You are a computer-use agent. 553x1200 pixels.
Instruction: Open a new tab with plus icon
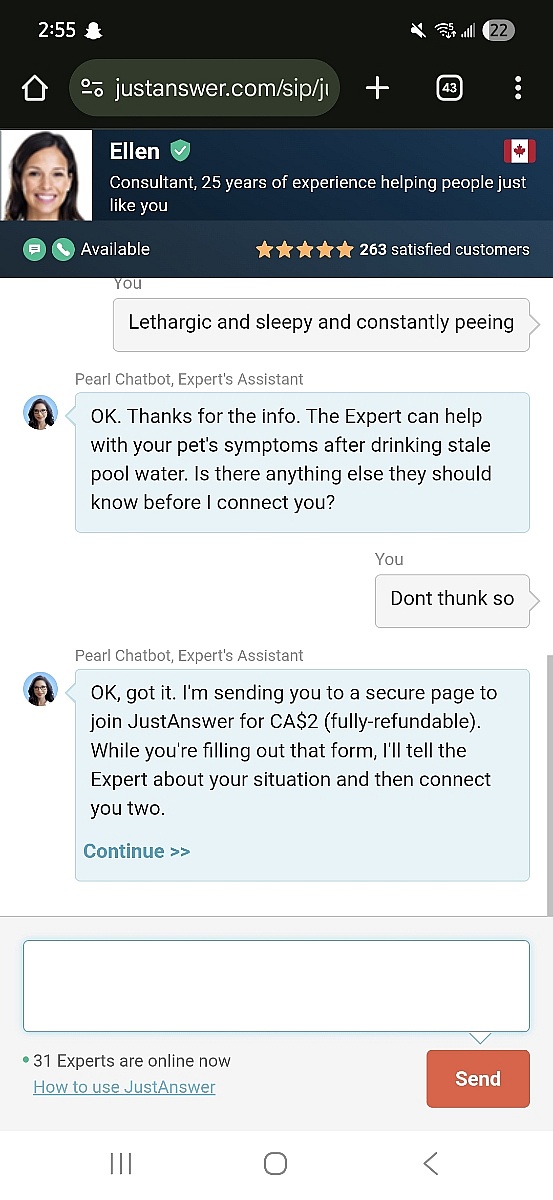coord(377,89)
